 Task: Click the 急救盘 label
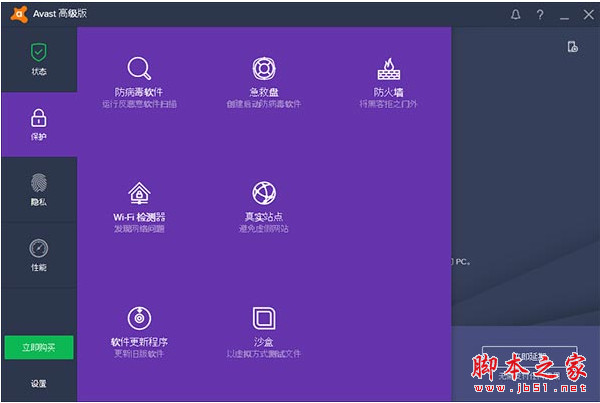[264, 92]
